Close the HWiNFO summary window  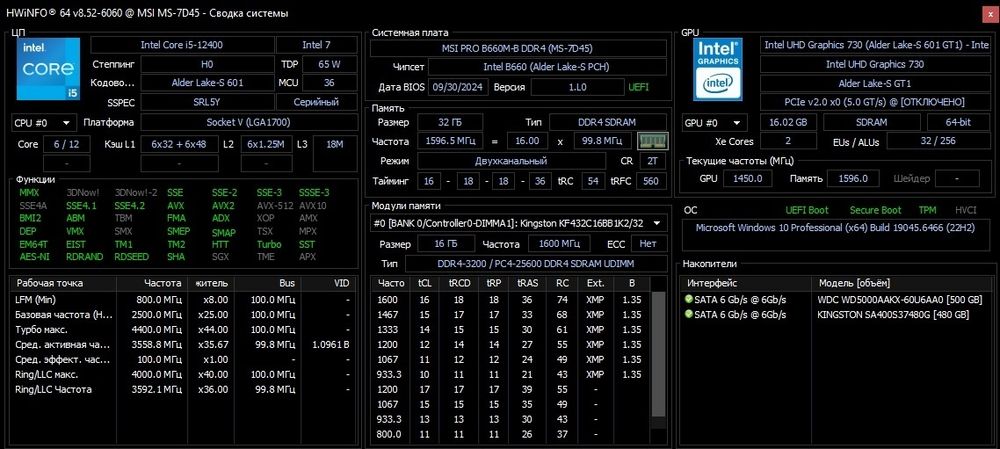point(990,14)
